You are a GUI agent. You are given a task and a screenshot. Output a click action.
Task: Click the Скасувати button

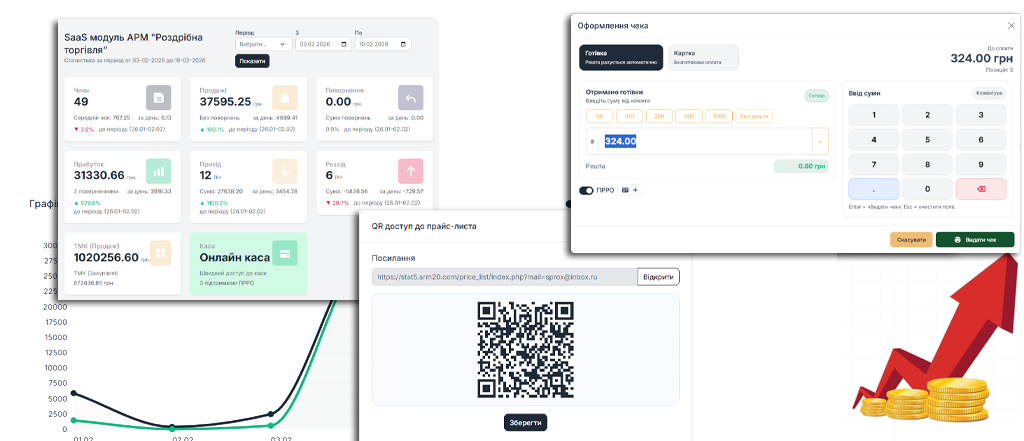[911, 240]
